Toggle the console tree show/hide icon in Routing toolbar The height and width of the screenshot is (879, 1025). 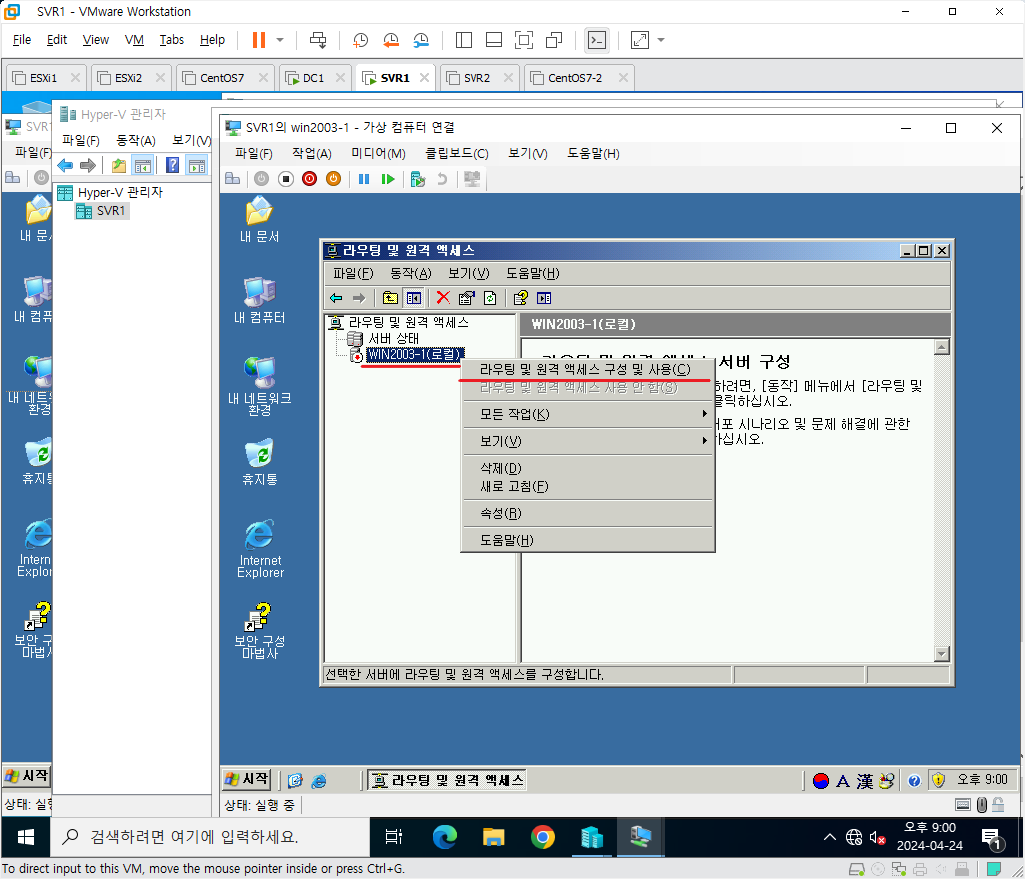pos(414,298)
